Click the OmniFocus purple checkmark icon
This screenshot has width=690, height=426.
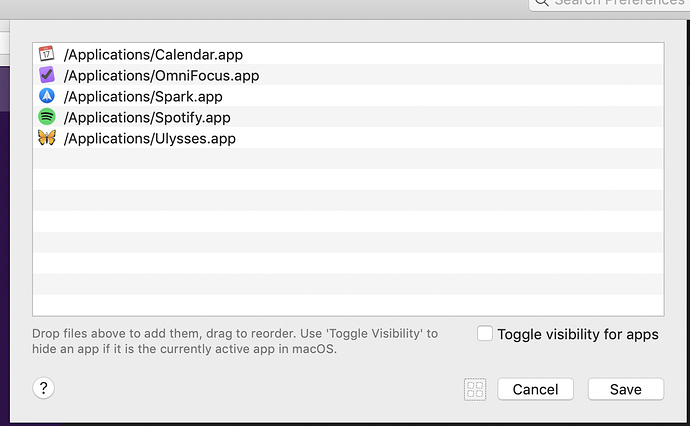(47, 75)
